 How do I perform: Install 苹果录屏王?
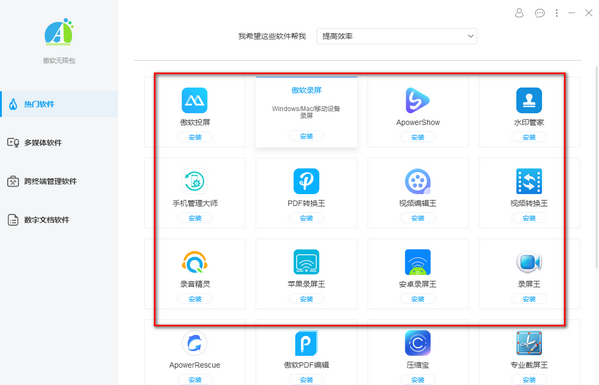pos(306,299)
